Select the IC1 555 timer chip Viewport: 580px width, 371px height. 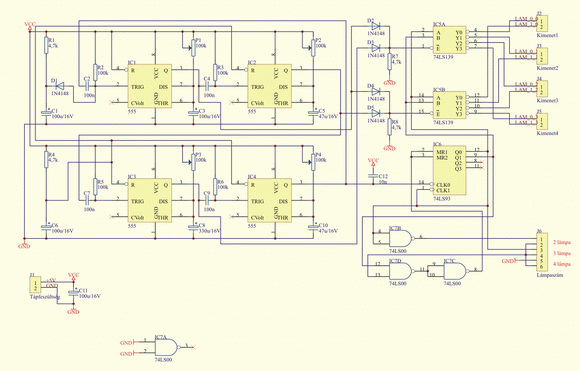coord(149,86)
